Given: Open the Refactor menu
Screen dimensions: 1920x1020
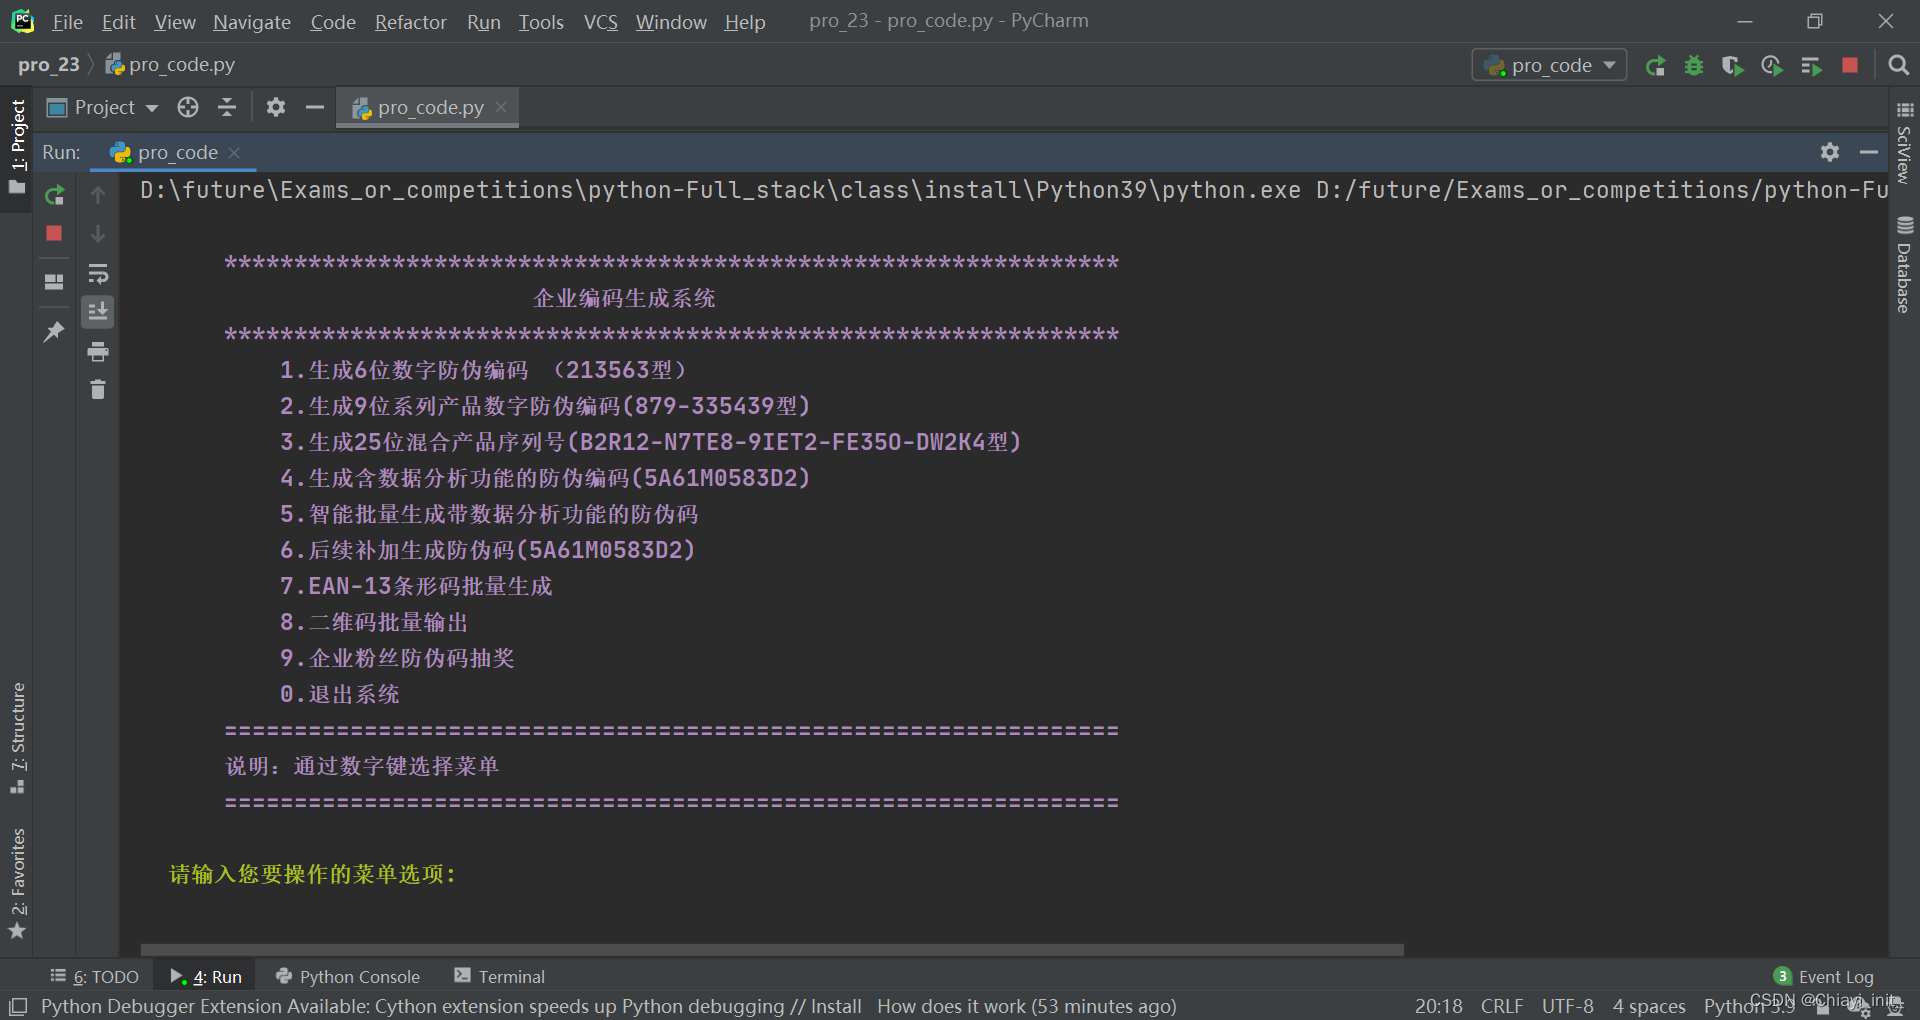Looking at the screenshot, I should pyautogui.click(x=410, y=22).
